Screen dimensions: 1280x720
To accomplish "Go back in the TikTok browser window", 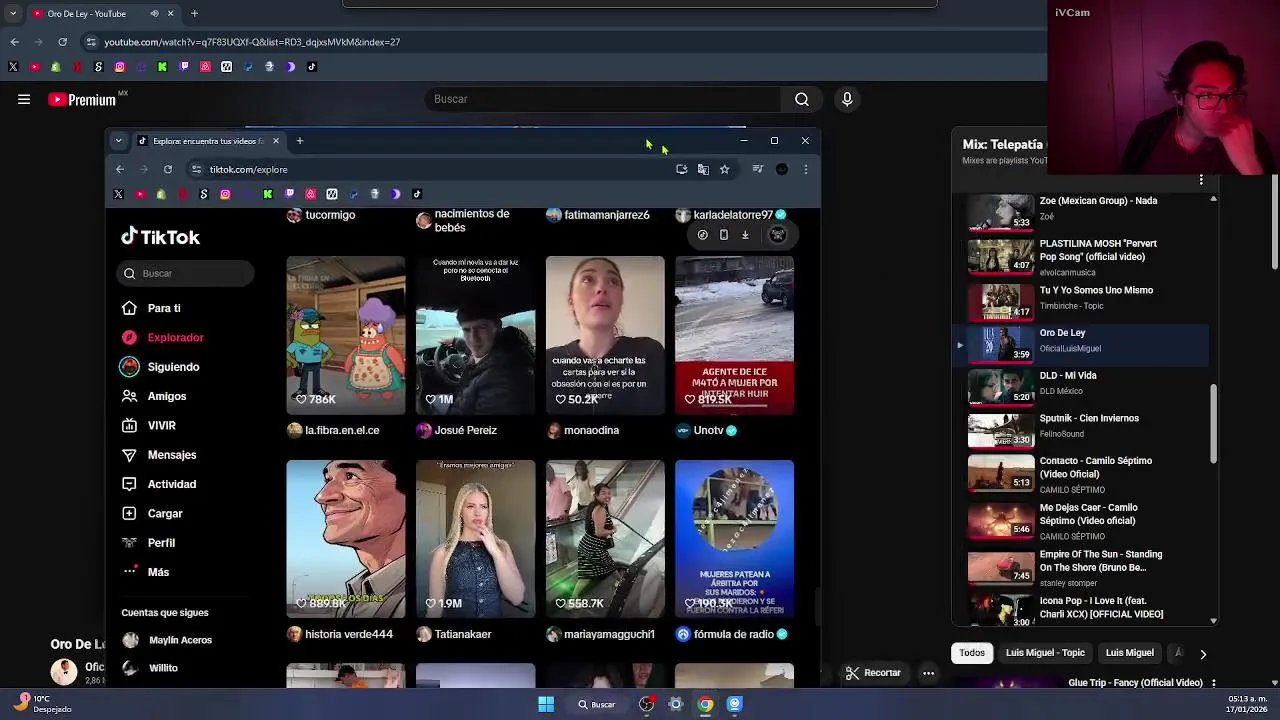I will 120,169.
